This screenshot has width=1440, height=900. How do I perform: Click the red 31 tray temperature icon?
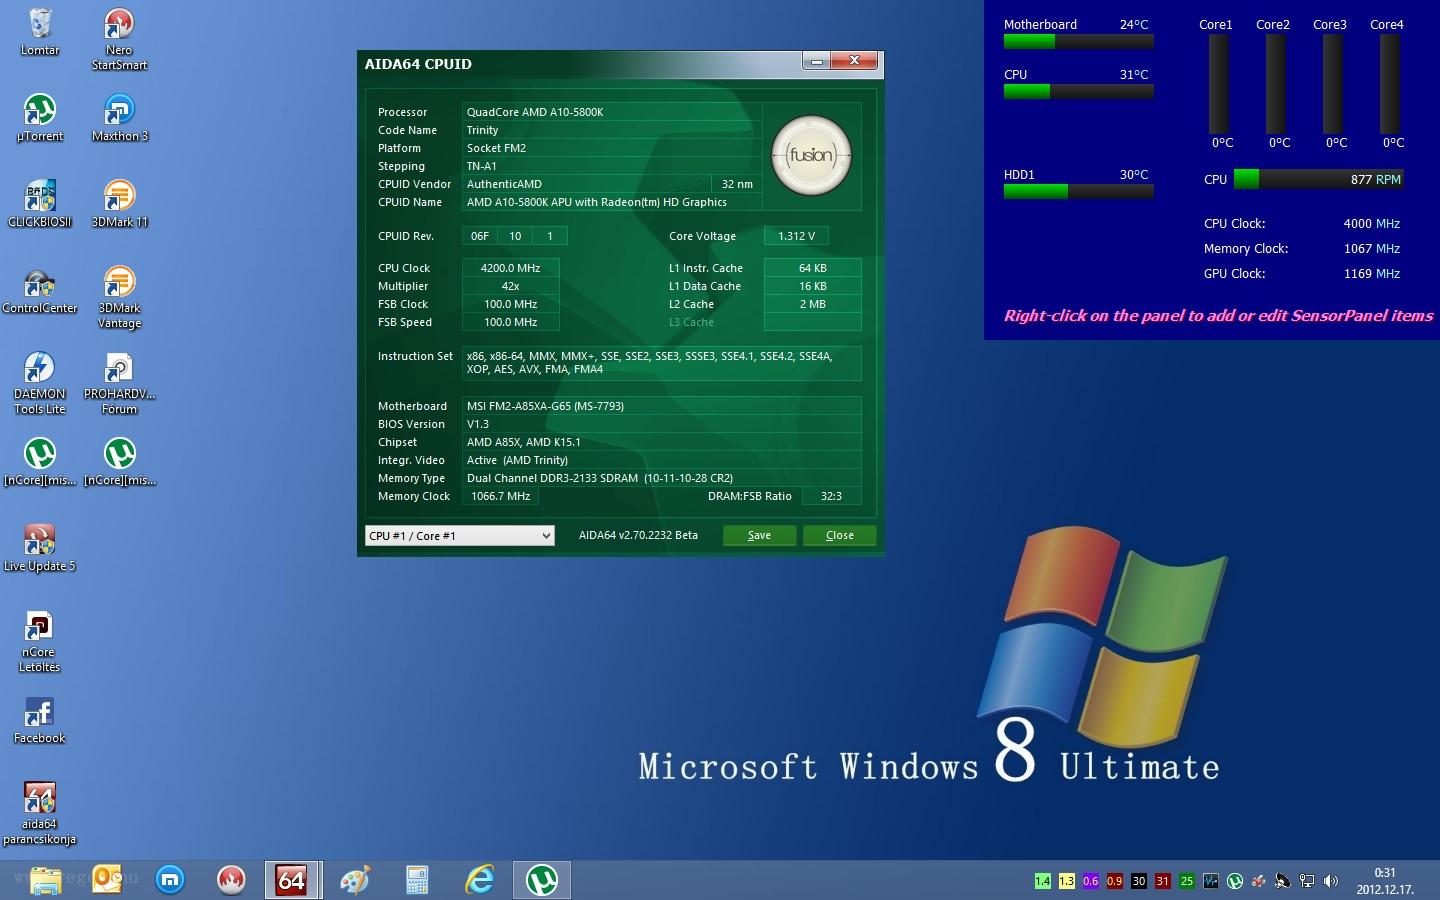click(1163, 881)
